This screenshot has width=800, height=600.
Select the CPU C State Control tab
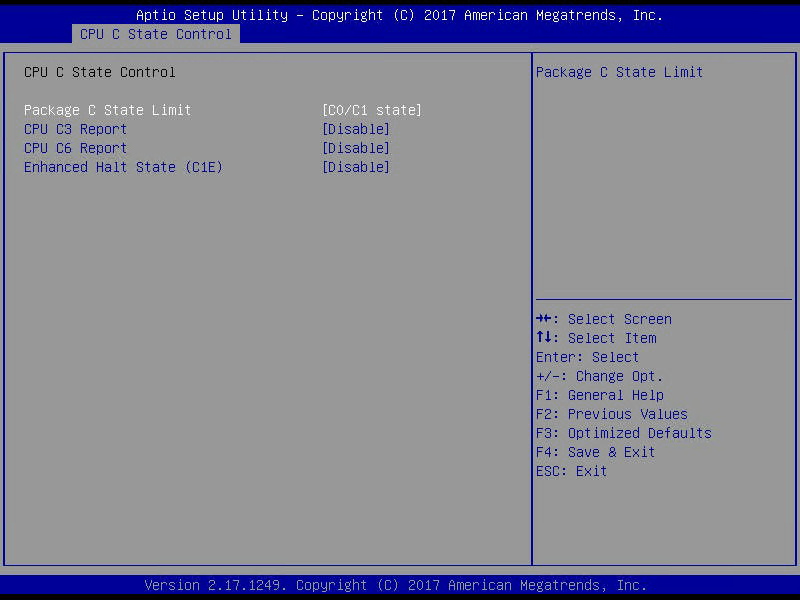tap(155, 34)
